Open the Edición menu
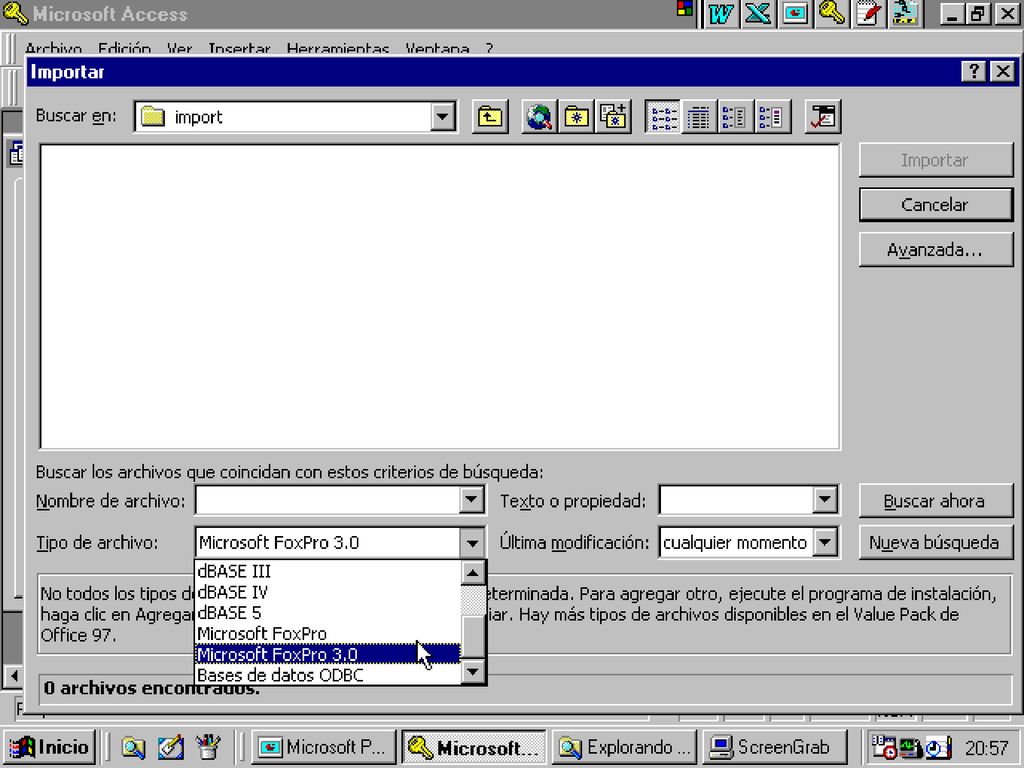 (124, 48)
